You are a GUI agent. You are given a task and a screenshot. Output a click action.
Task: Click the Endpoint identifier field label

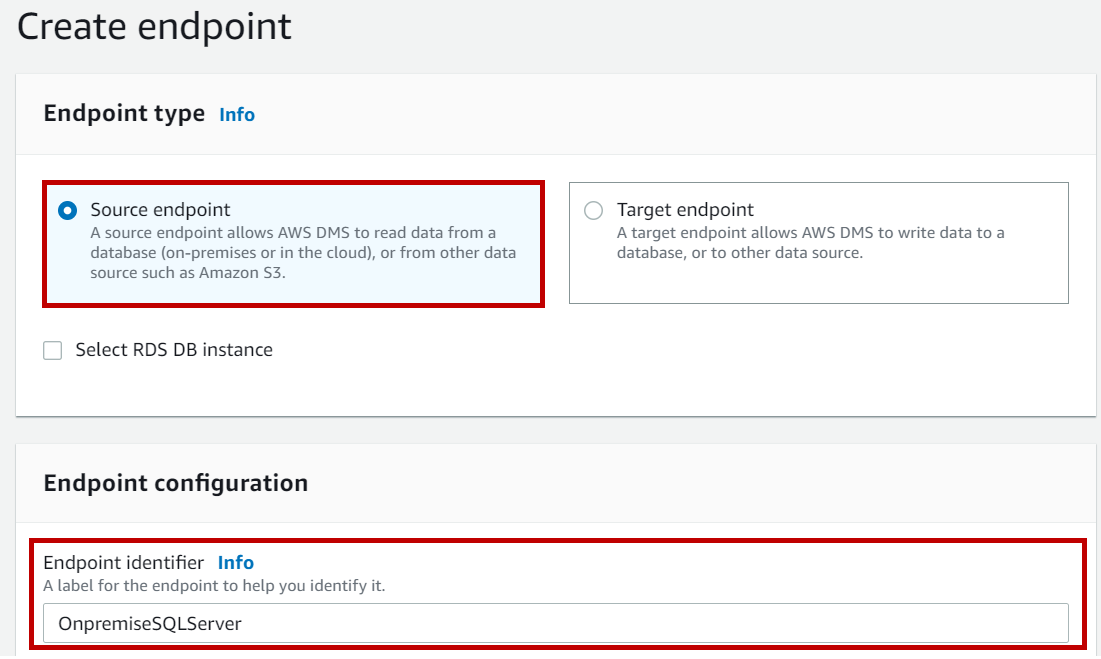pyautogui.click(x=123, y=563)
